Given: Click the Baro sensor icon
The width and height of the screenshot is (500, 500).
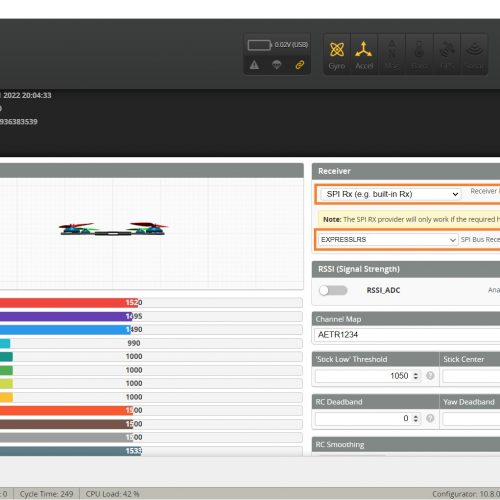Looking at the screenshot, I should [419, 54].
